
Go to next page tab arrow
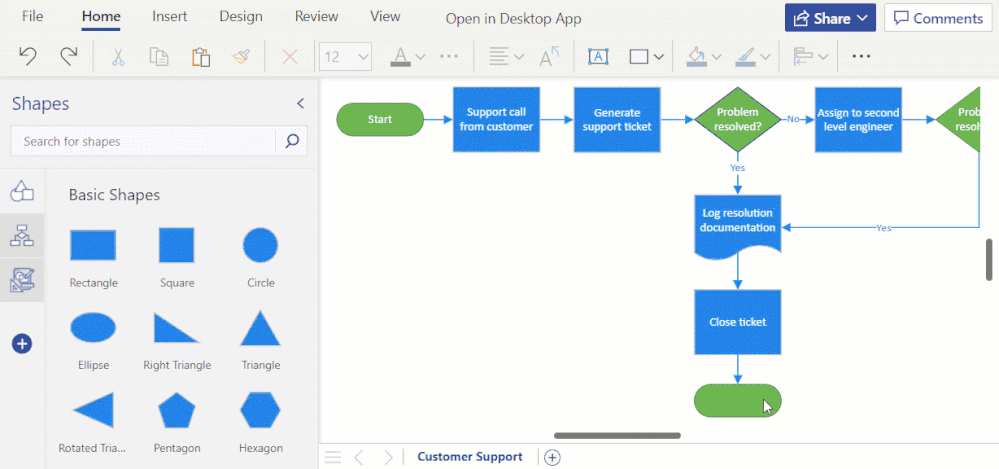click(388, 457)
